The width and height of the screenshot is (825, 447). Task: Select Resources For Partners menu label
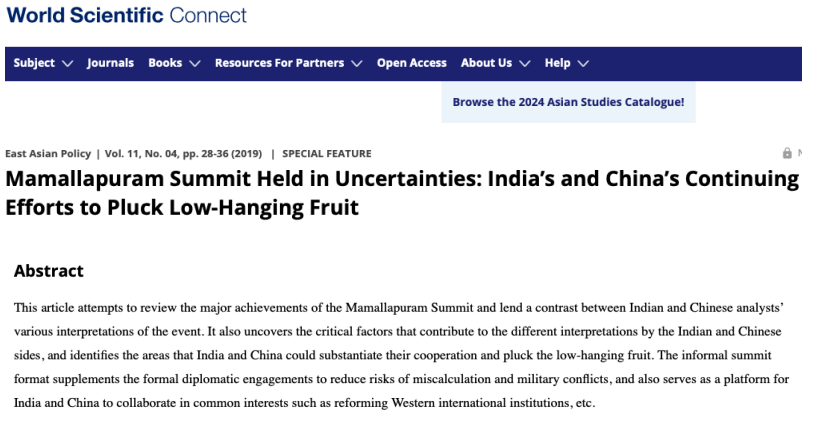tap(279, 63)
